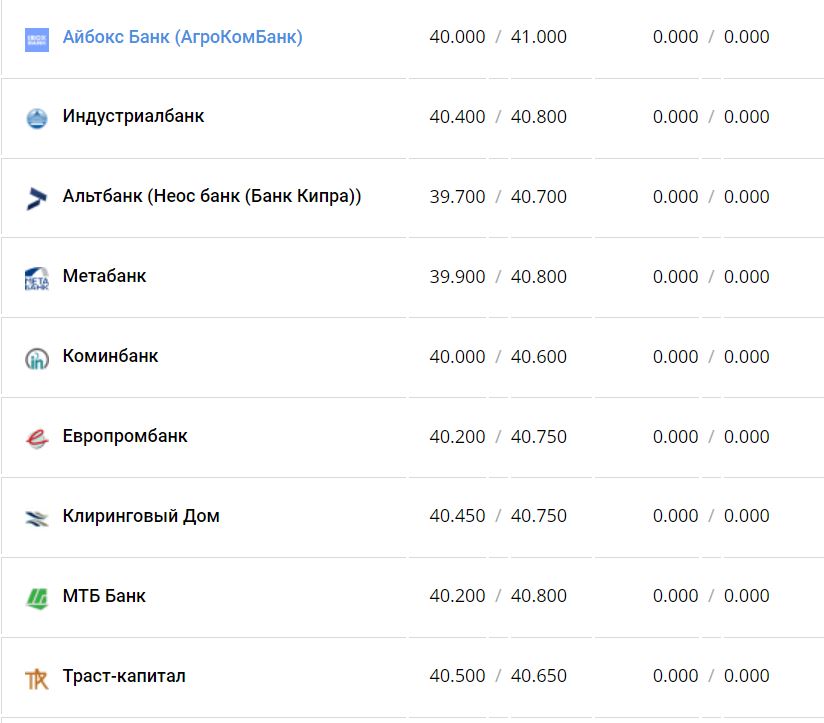Select the Траст-капитал bank name
Viewport: 824px width, 723px height.
click(124, 676)
